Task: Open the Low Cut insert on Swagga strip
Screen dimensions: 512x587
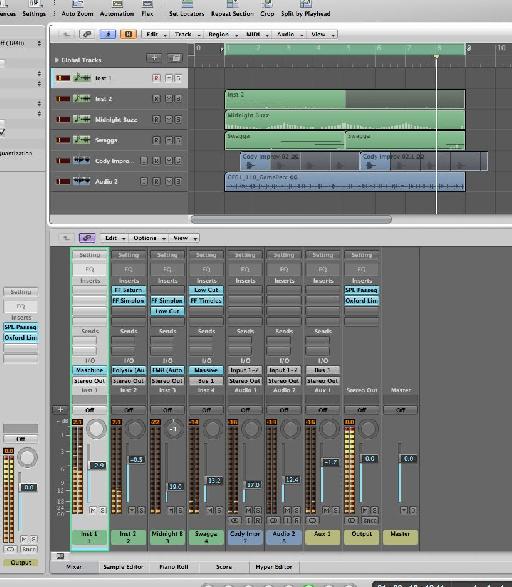Action: pos(206,290)
